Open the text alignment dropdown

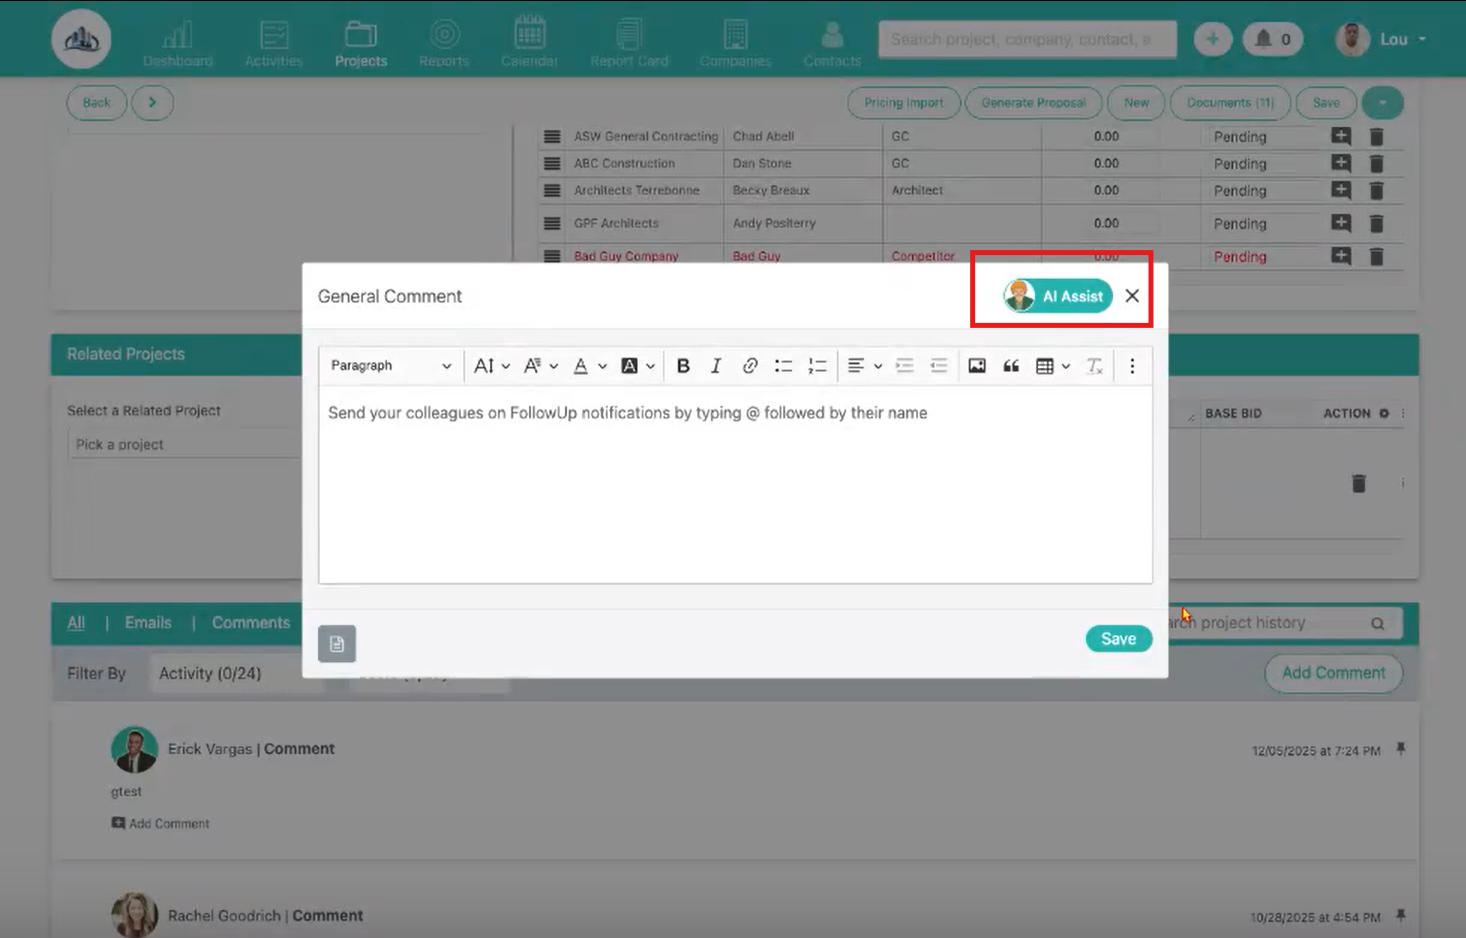[861, 365]
